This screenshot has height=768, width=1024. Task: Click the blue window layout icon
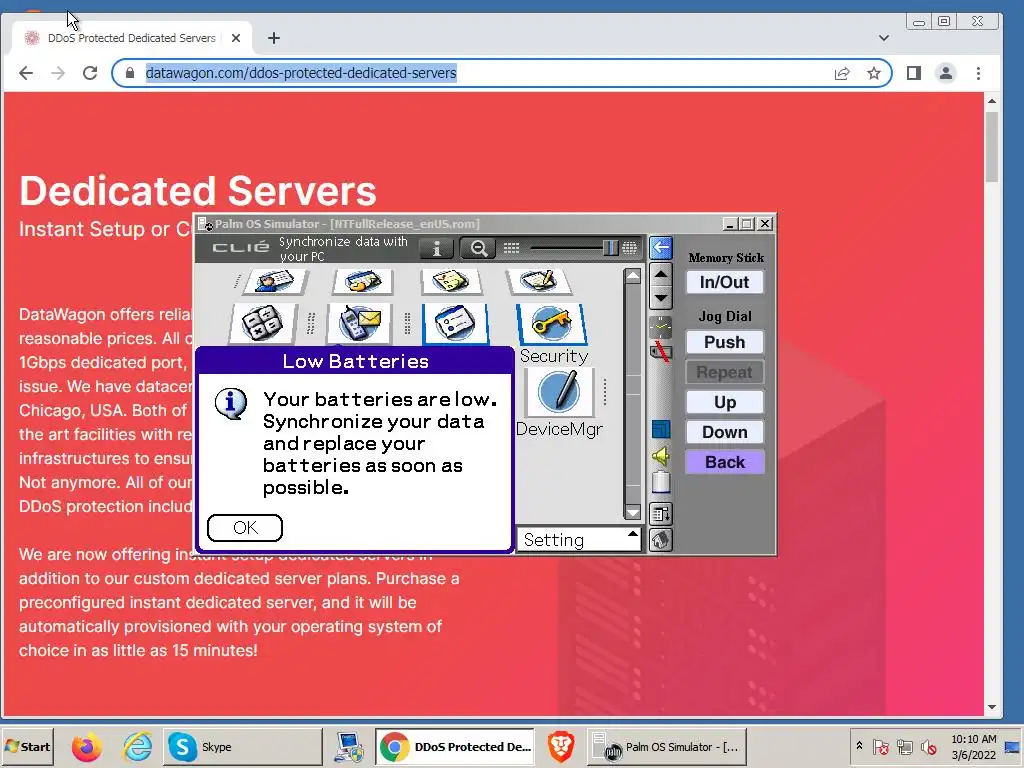(661, 429)
